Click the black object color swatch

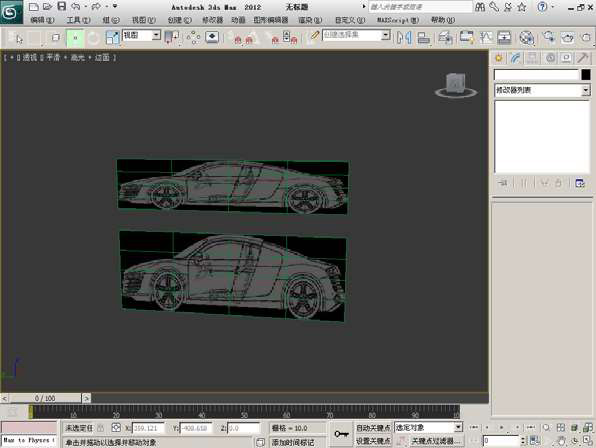click(x=586, y=74)
